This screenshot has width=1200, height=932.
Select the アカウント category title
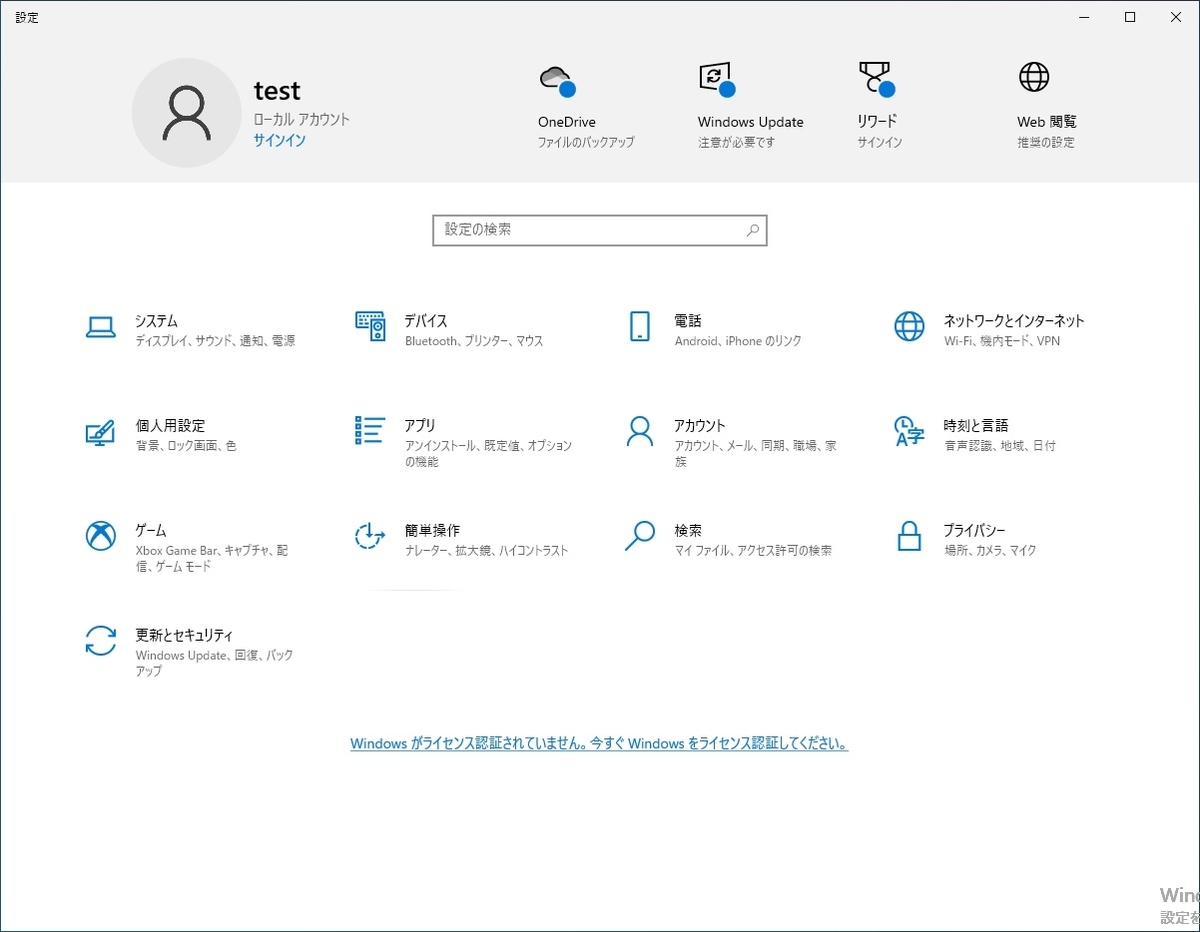click(700, 426)
